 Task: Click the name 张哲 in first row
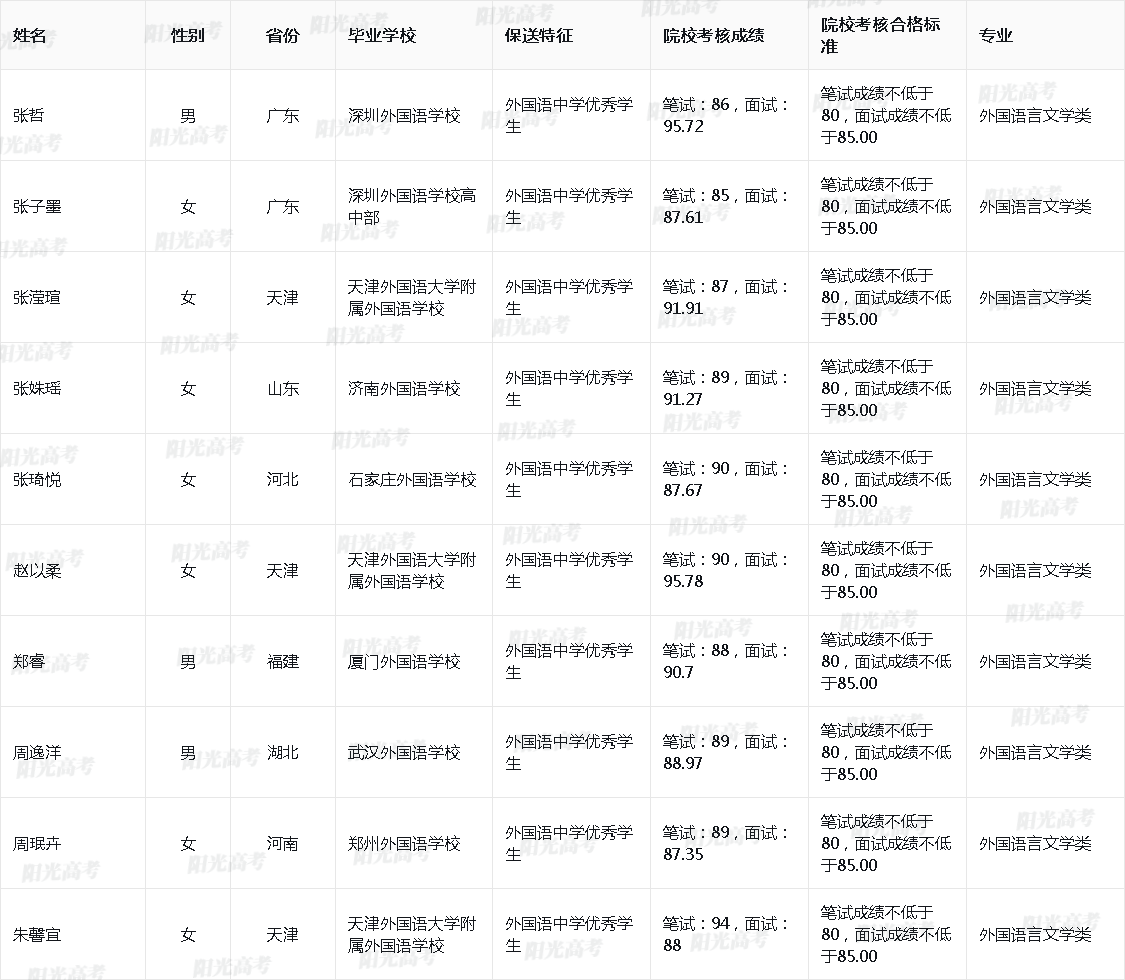click(29, 116)
